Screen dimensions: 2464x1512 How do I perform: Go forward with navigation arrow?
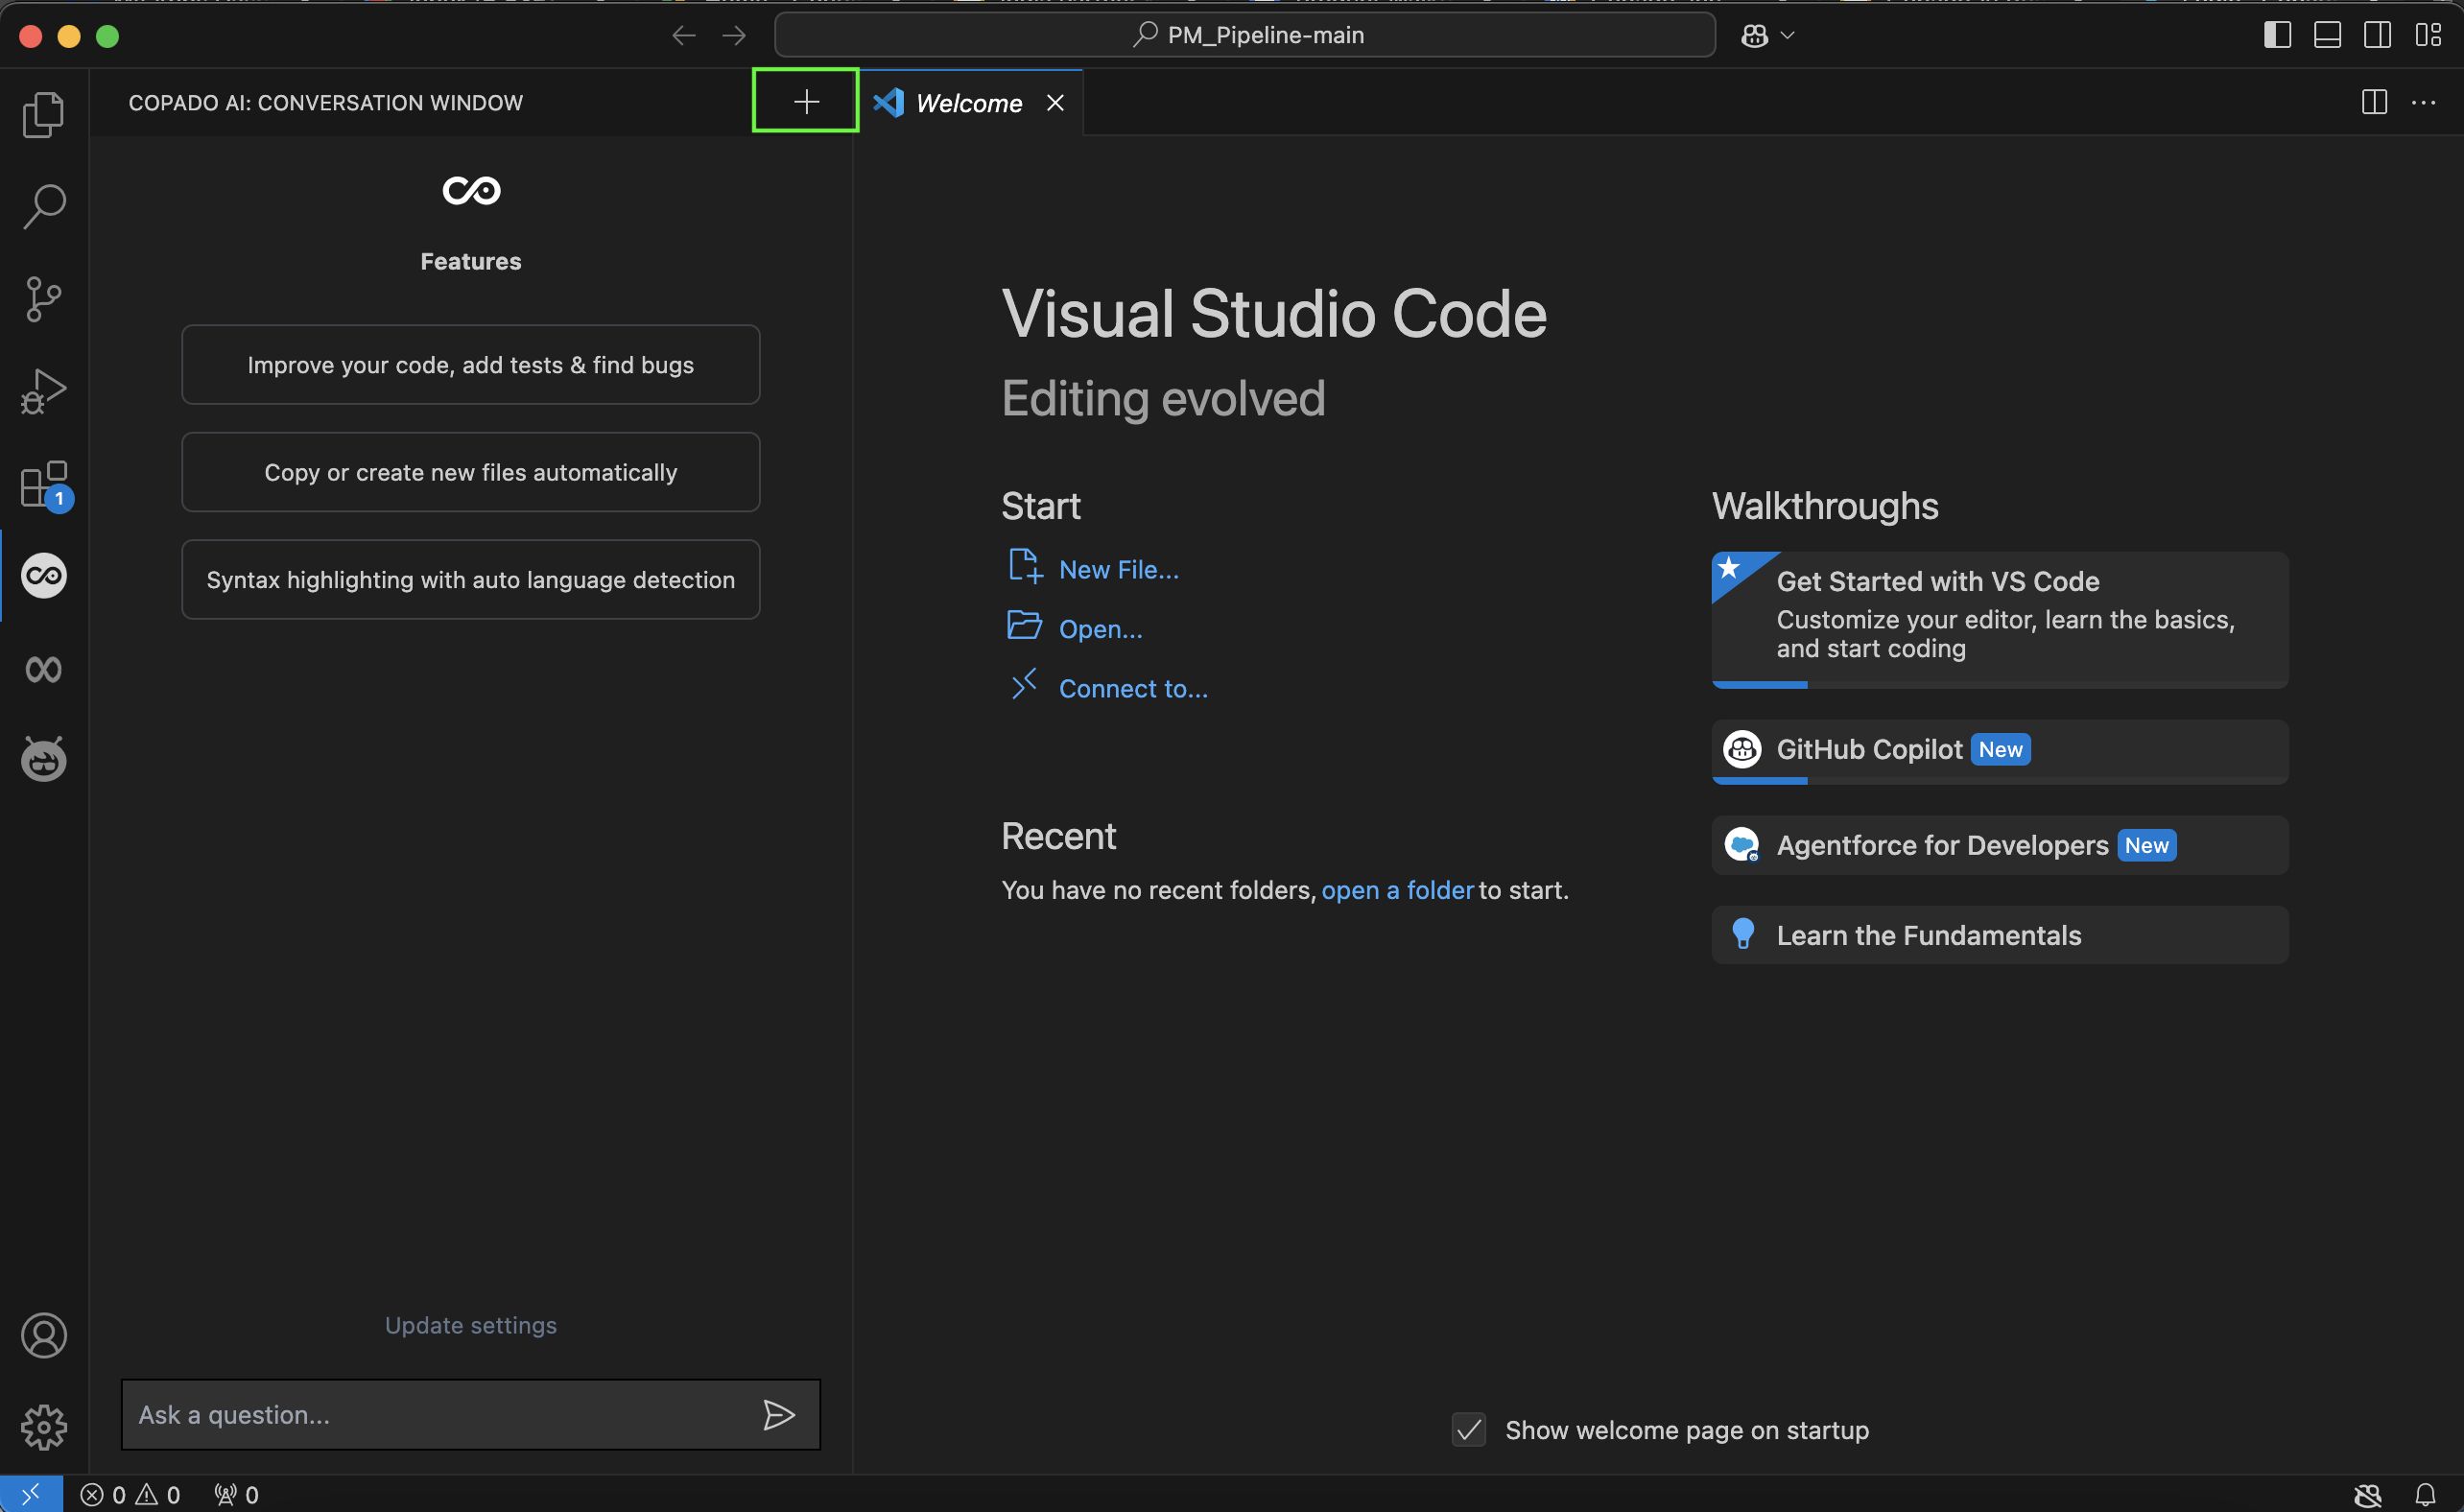(734, 36)
